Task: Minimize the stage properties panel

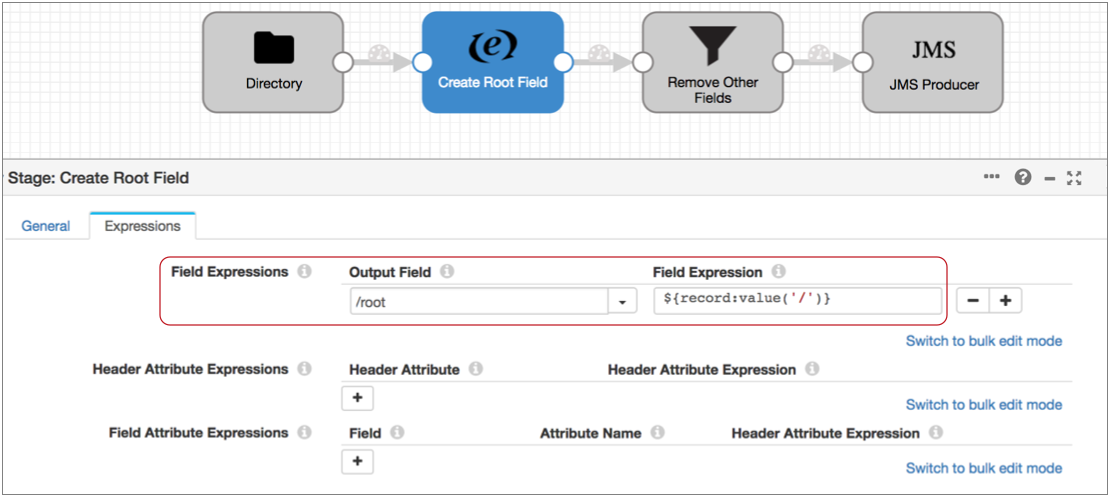Action: (x=1050, y=178)
